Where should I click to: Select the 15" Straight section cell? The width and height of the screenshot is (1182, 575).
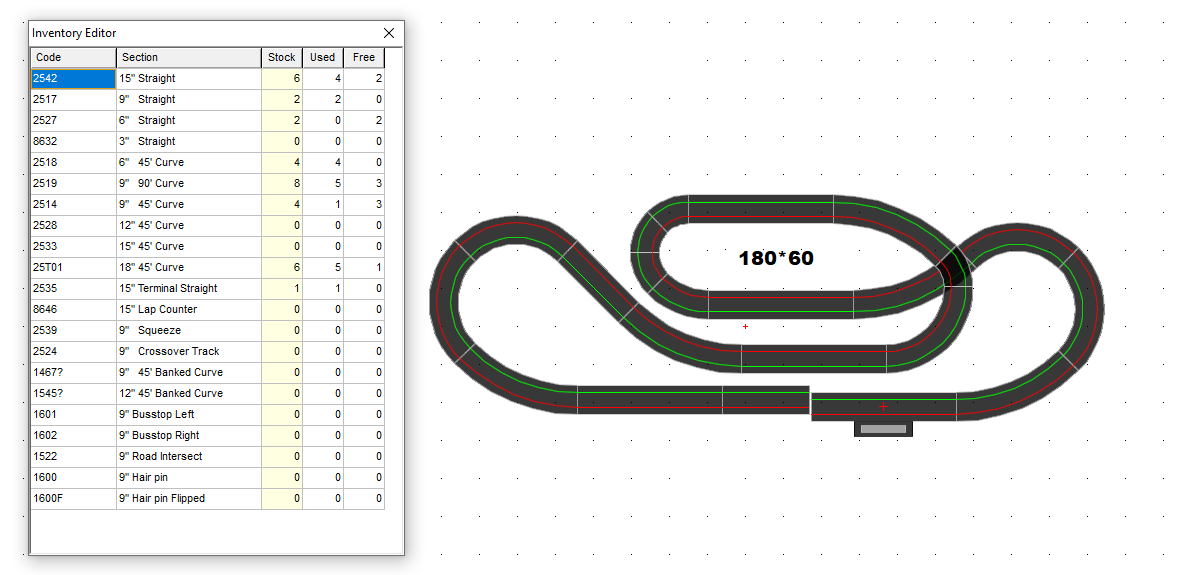click(x=189, y=78)
